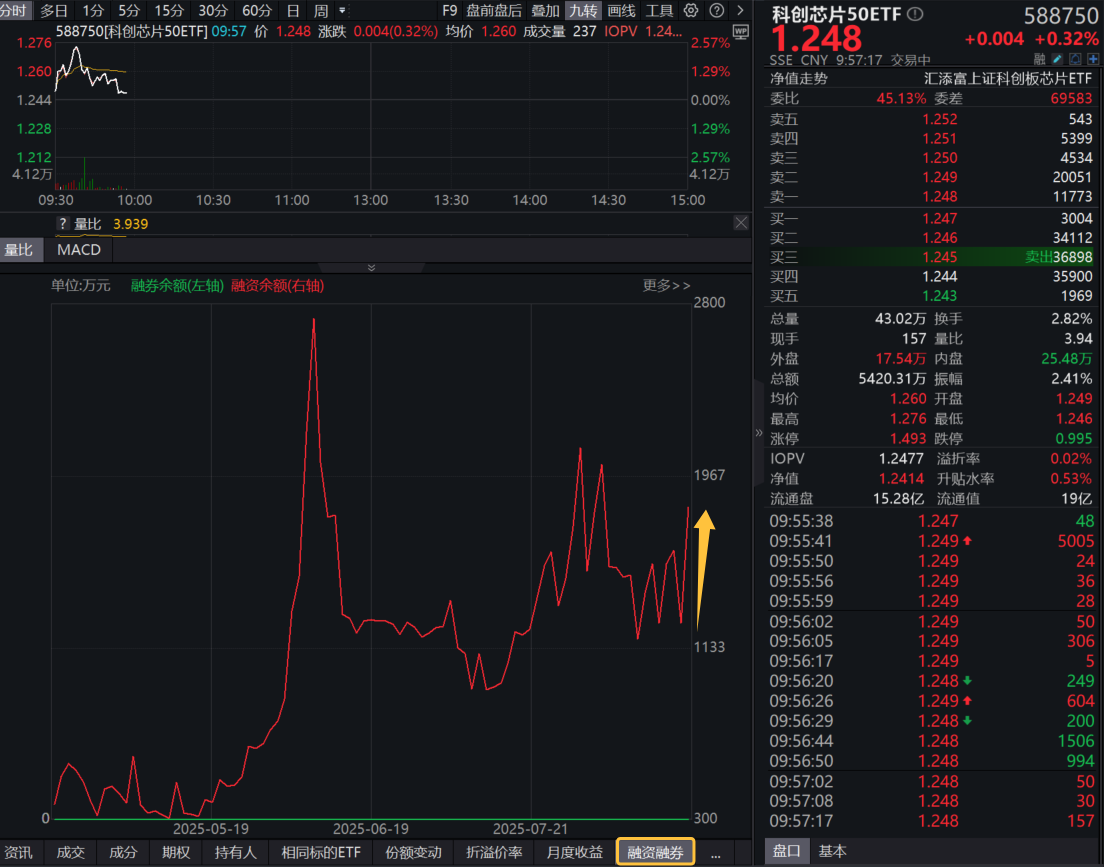The image size is (1104, 867).
Task: Click the help question mark icon in toolbar
Action: pyautogui.click(x=716, y=11)
